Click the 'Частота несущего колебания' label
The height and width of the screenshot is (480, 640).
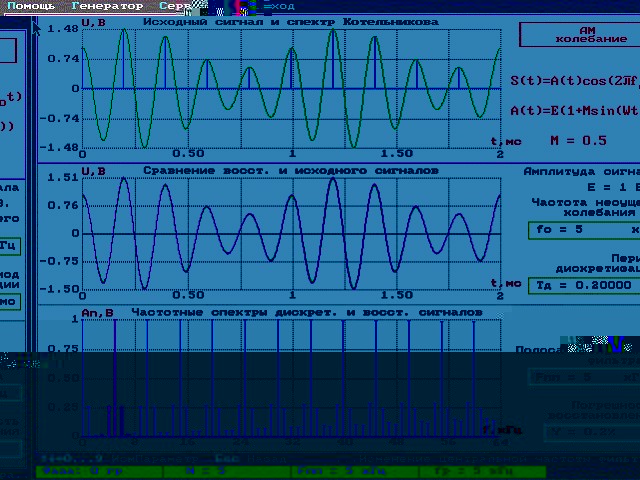pyautogui.click(x=584, y=207)
